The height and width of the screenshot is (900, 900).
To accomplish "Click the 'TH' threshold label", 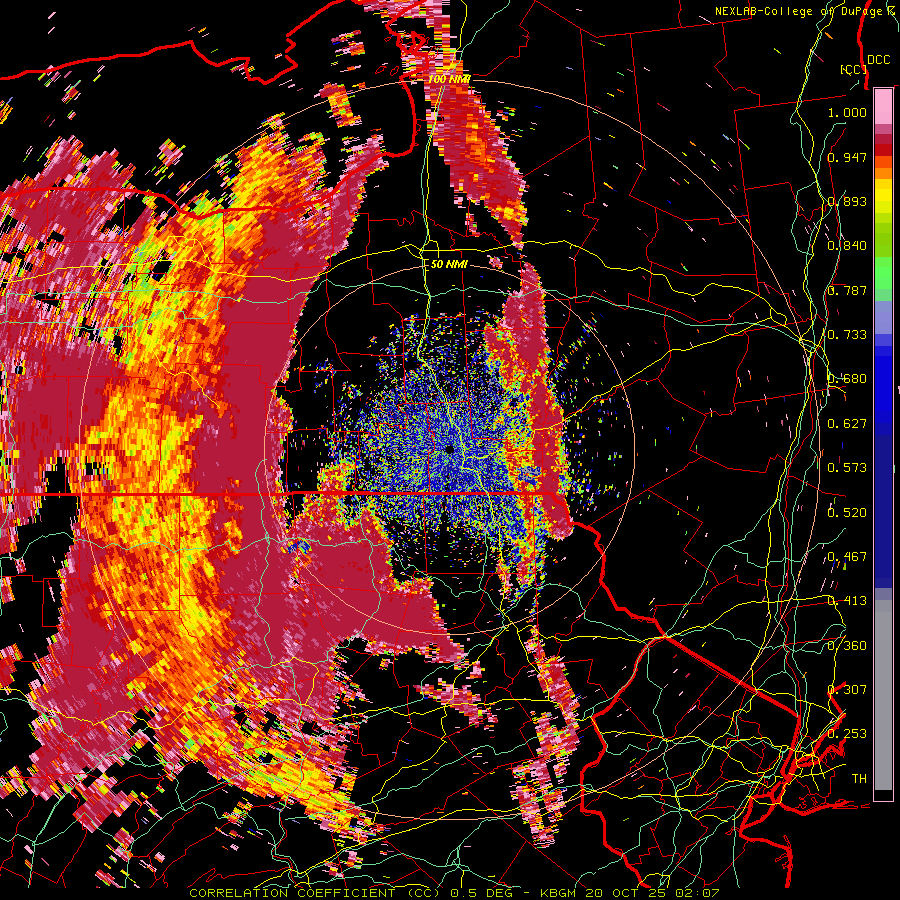I will pyautogui.click(x=859, y=778).
